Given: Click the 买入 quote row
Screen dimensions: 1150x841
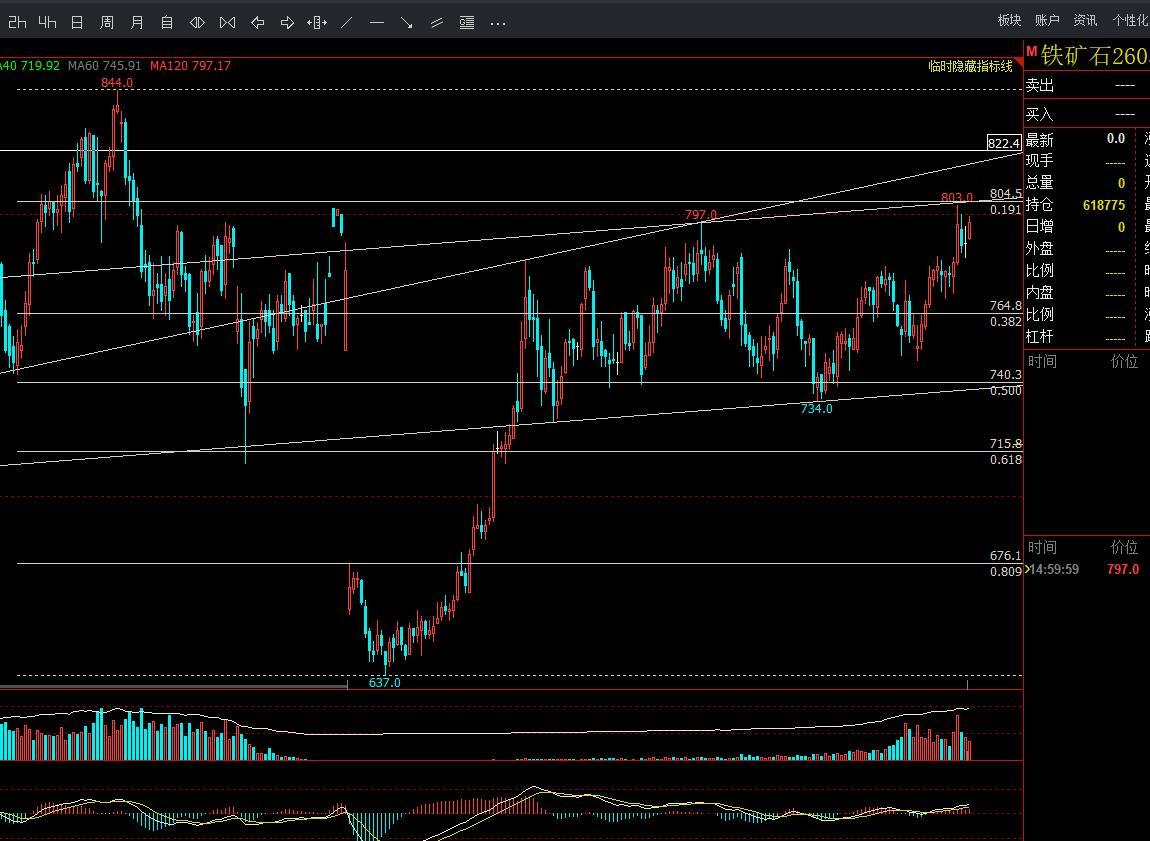Looking at the screenshot, I should [x=1087, y=114].
